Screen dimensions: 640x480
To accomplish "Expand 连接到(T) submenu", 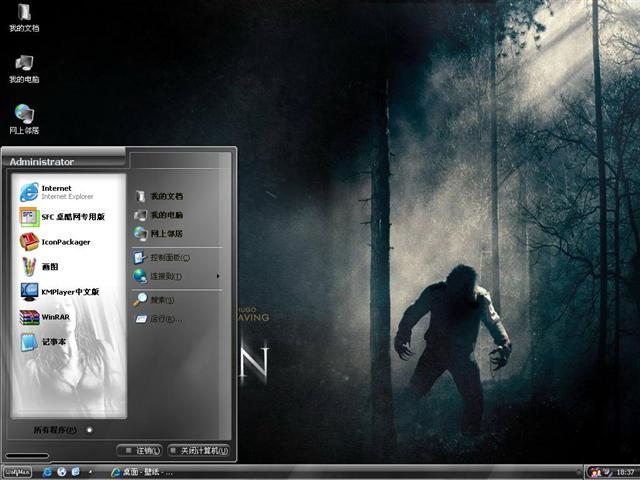I will pyautogui.click(x=176, y=276).
